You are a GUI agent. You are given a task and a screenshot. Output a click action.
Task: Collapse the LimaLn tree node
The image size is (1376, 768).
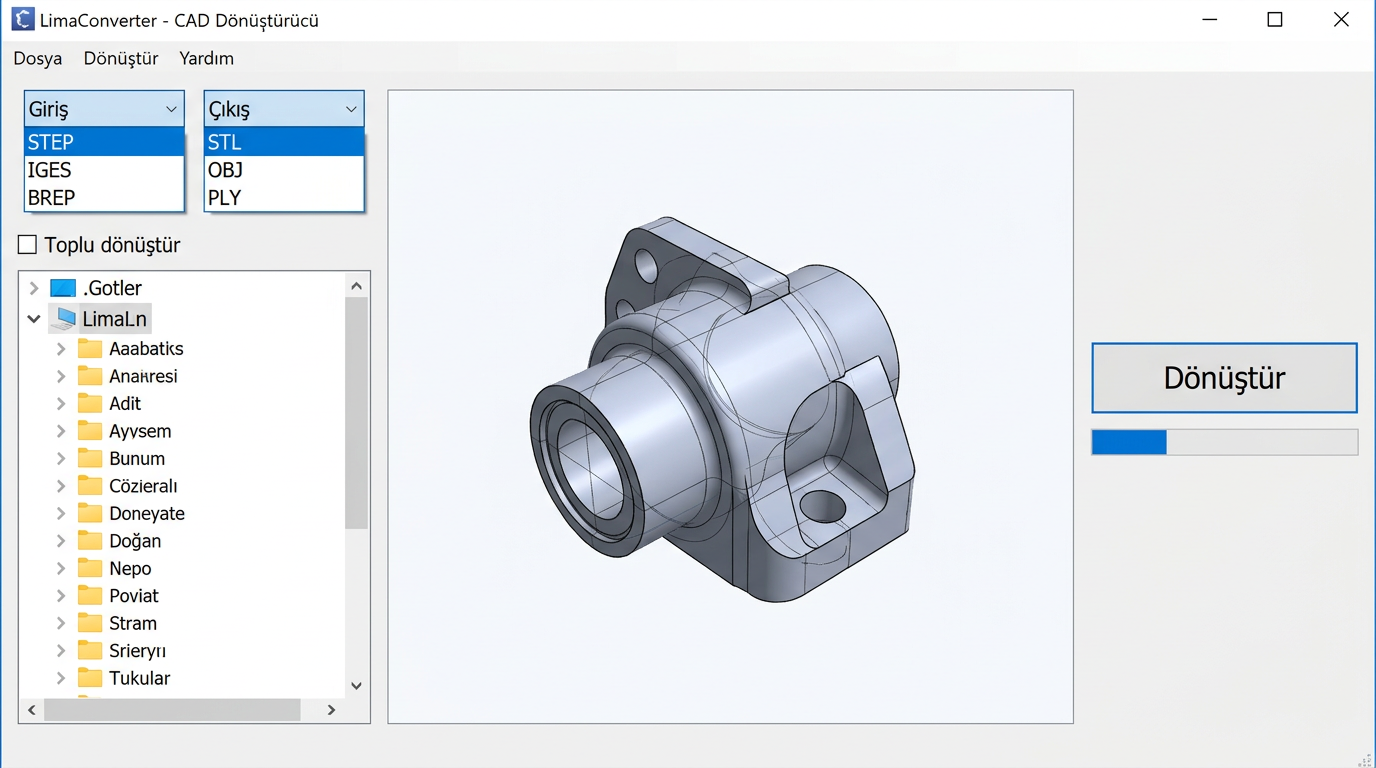(x=34, y=319)
